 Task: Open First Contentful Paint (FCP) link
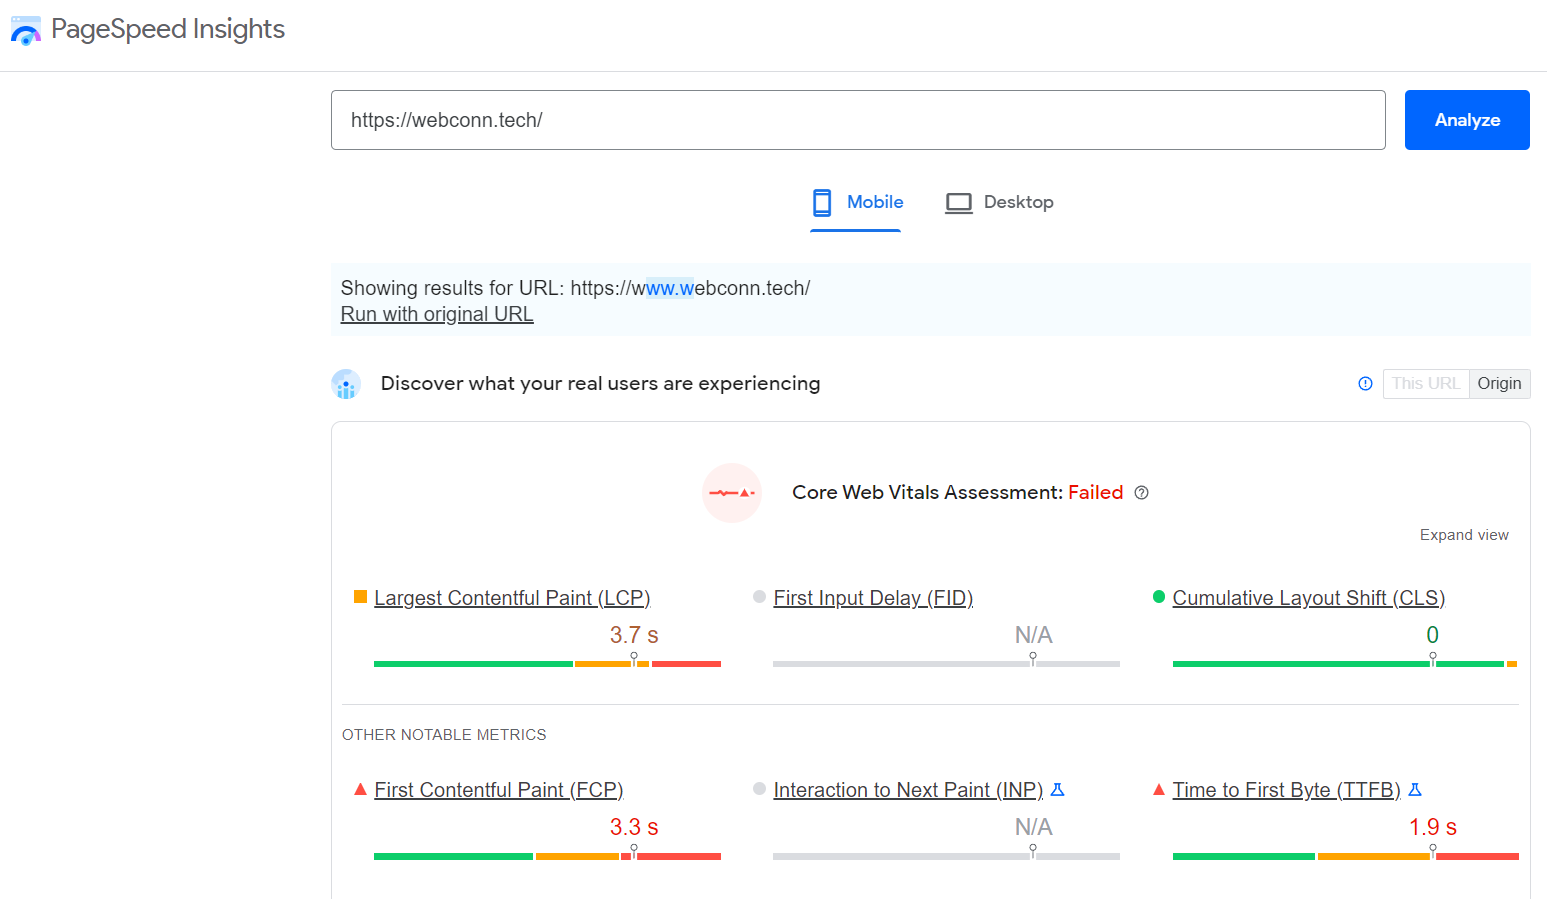click(x=499, y=790)
